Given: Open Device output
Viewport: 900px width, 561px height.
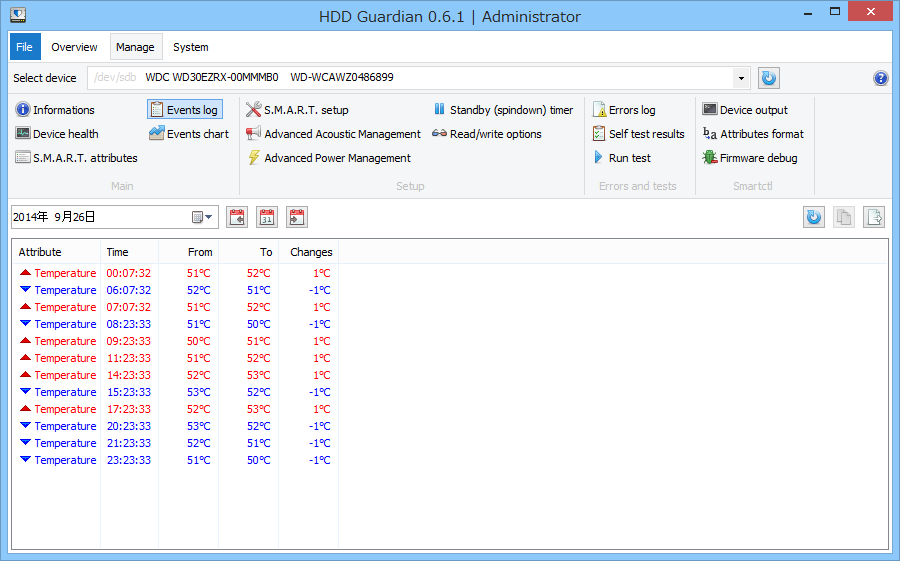Looking at the screenshot, I should point(745,110).
